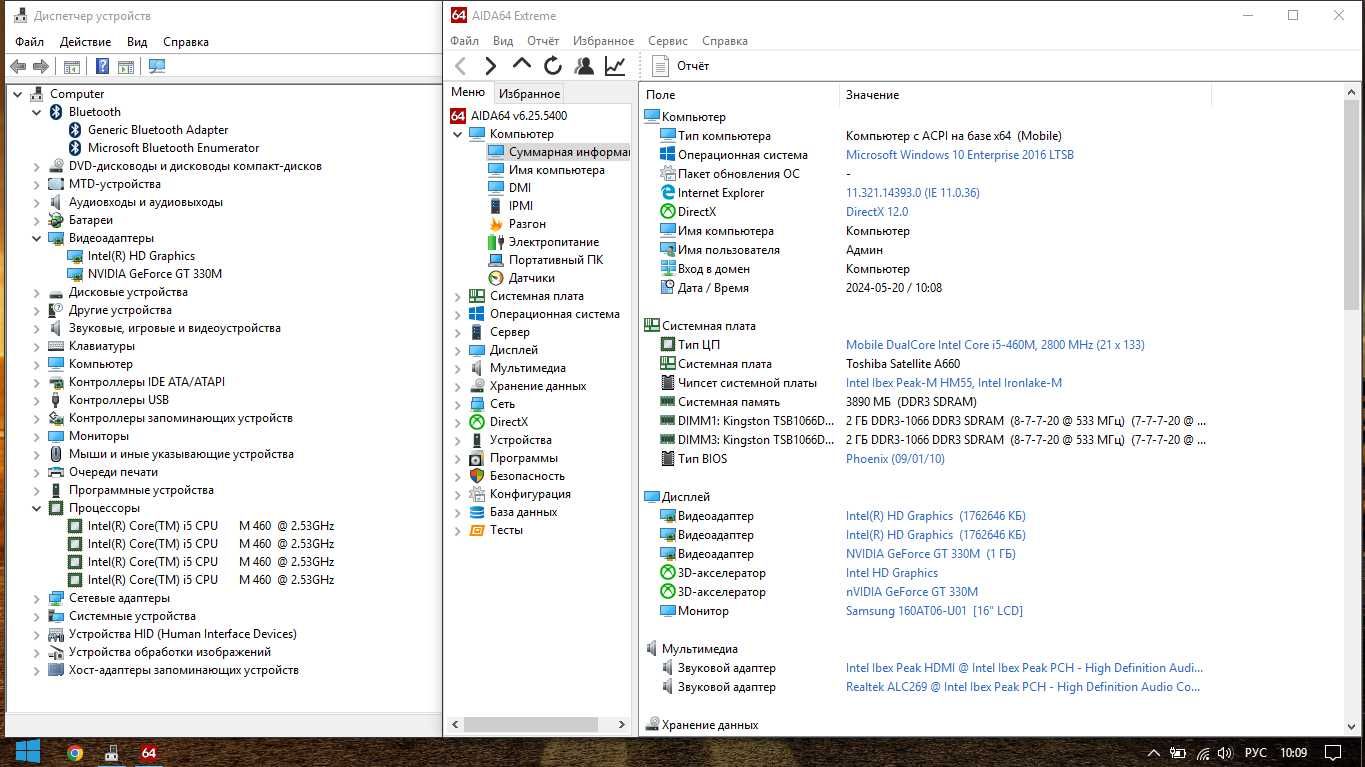Open the AIDA64 user manage icon
1365x767 pixels.
pos(584,66)
